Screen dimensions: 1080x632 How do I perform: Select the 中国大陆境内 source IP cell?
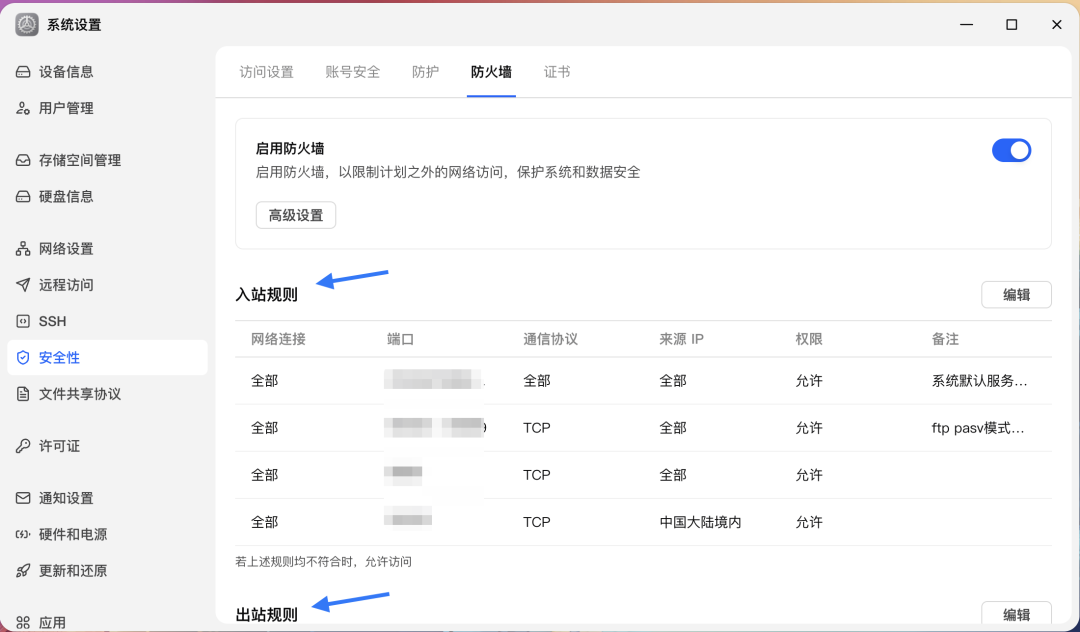700,523
